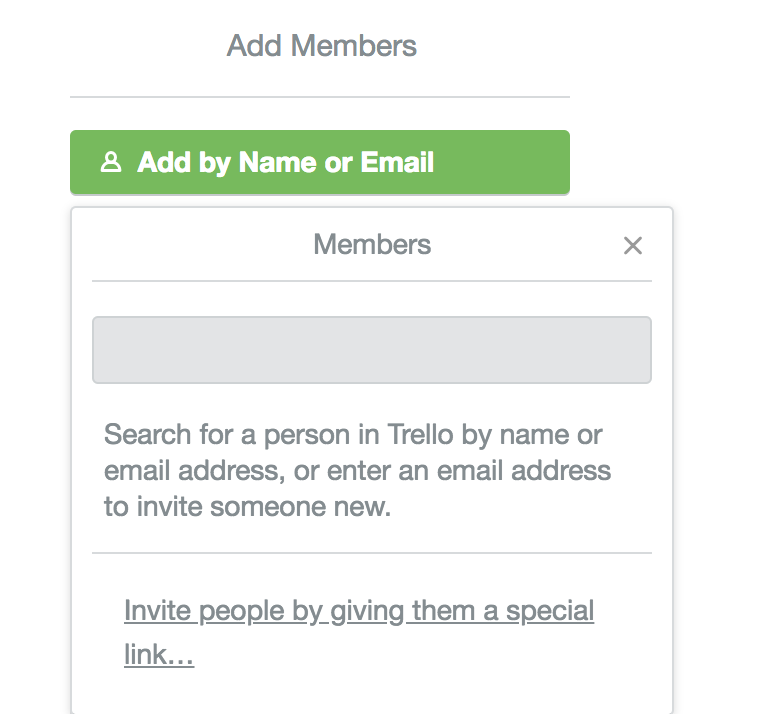Click the Members popup title
The width and height of the screenshot is (778, 714).
372,245
